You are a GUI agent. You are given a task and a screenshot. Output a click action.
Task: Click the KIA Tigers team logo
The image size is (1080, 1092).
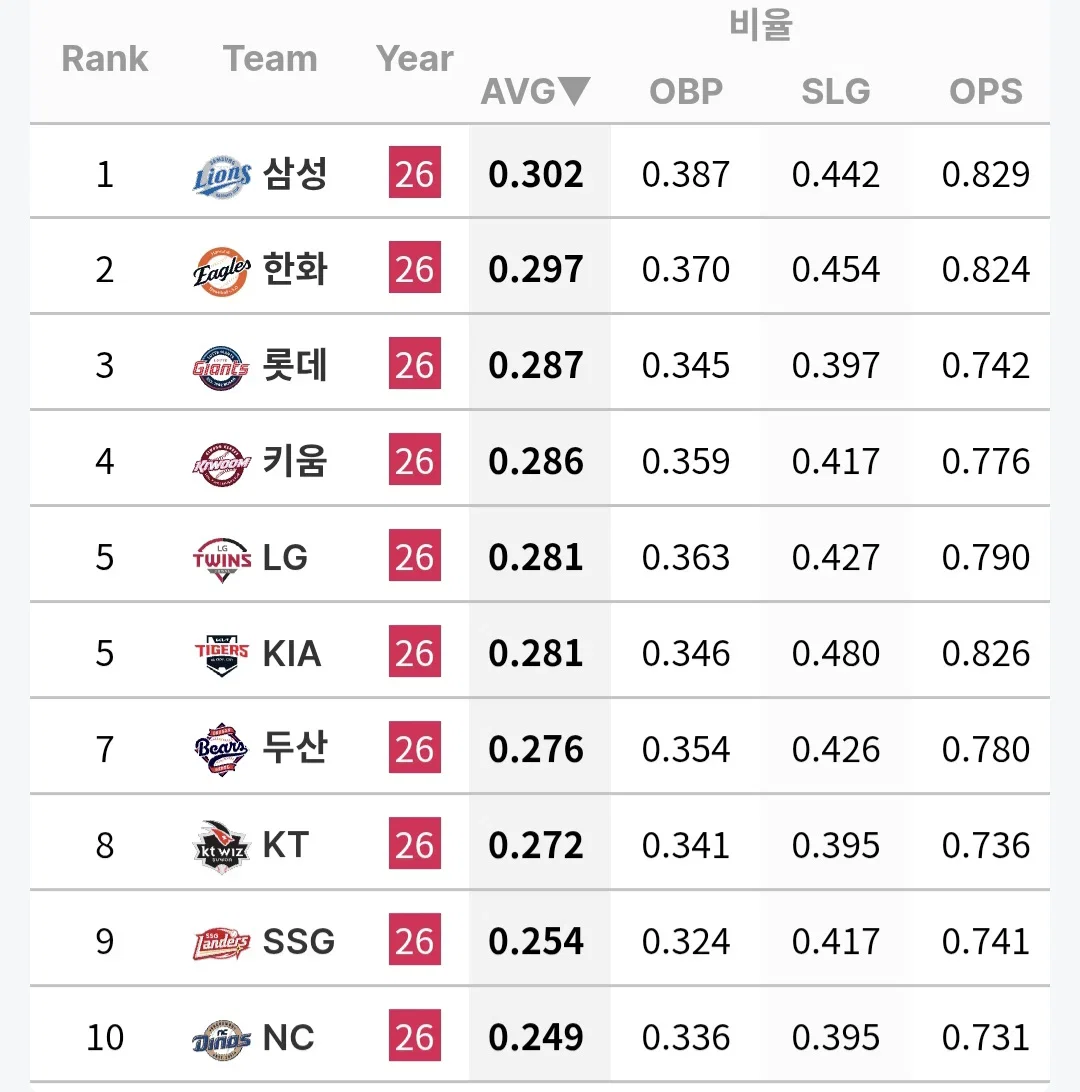tap(221, 655)
